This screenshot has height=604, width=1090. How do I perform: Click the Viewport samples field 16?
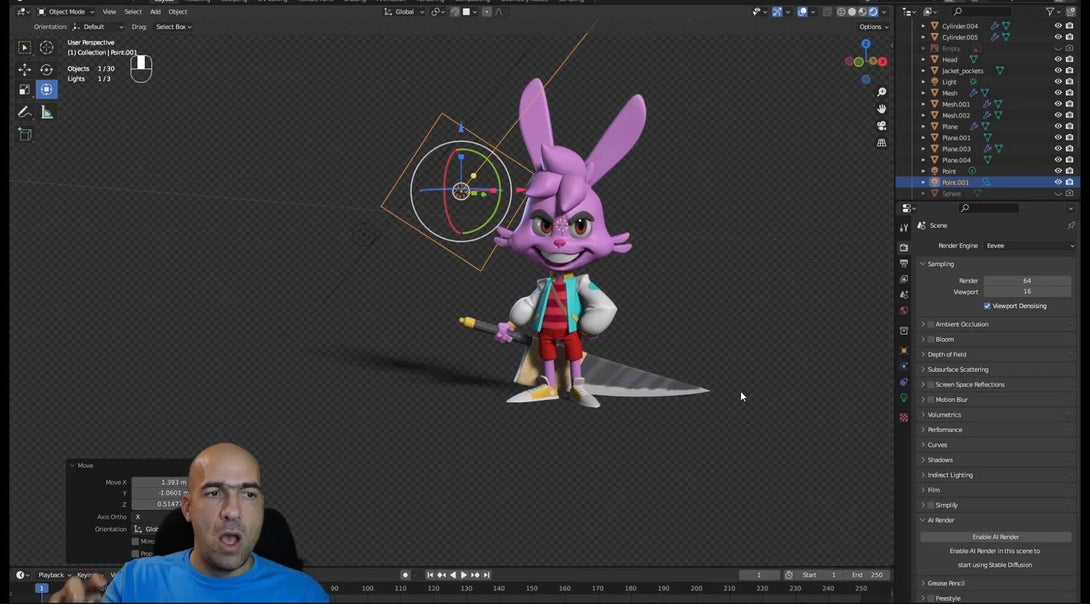coord(1027,292)
